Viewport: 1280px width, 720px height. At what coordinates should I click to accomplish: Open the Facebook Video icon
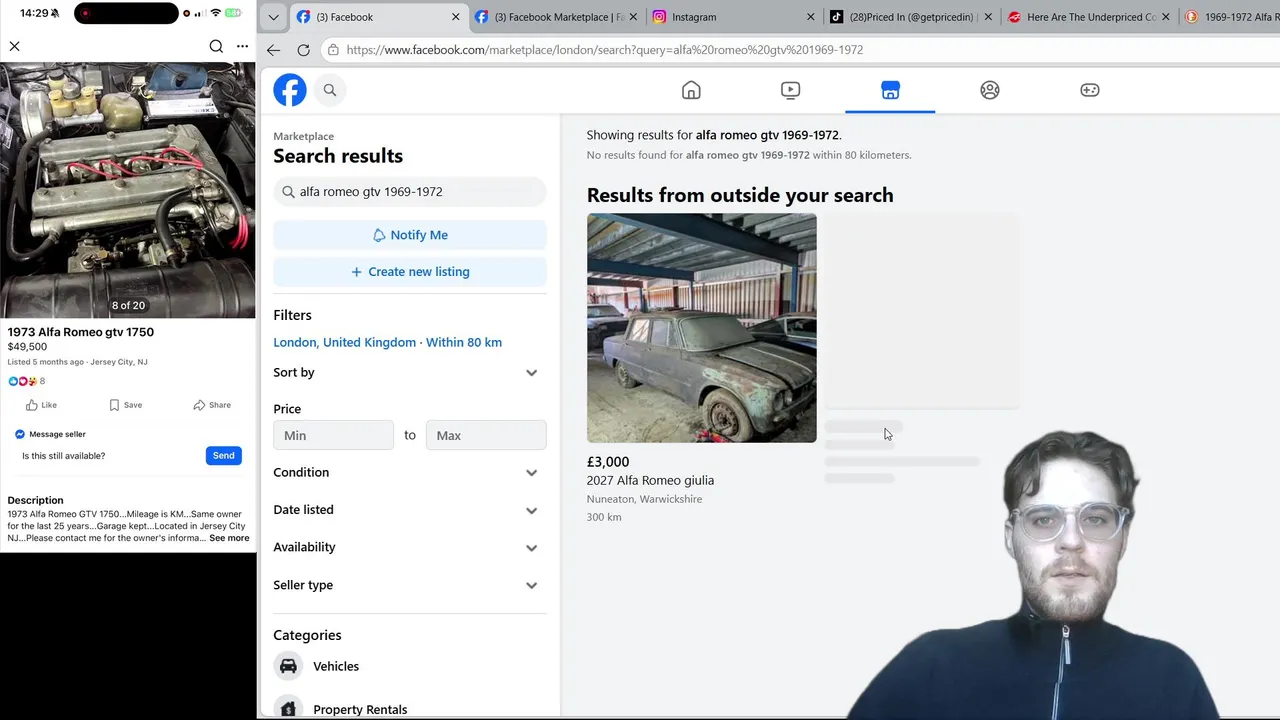tap(790, 90)
